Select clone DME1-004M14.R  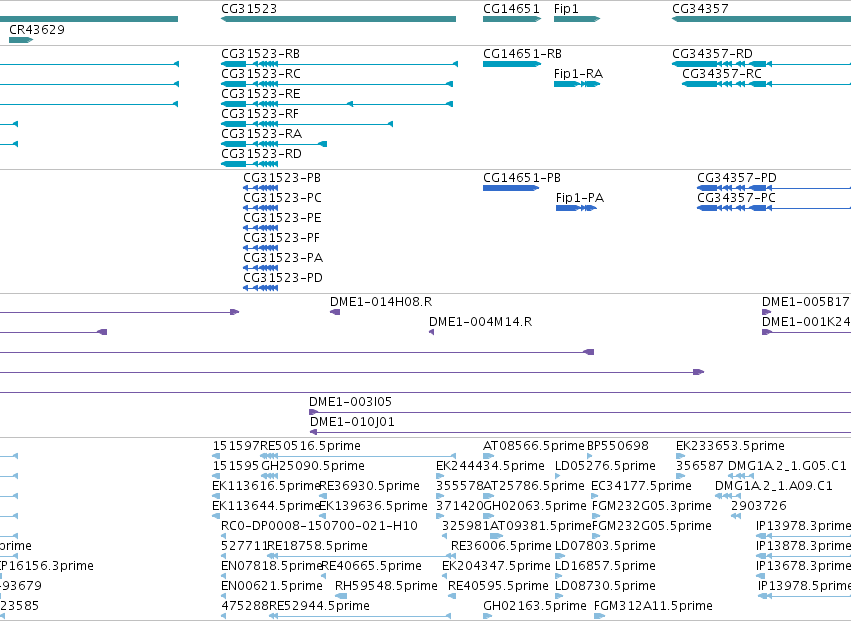click(x=480, y=322)
